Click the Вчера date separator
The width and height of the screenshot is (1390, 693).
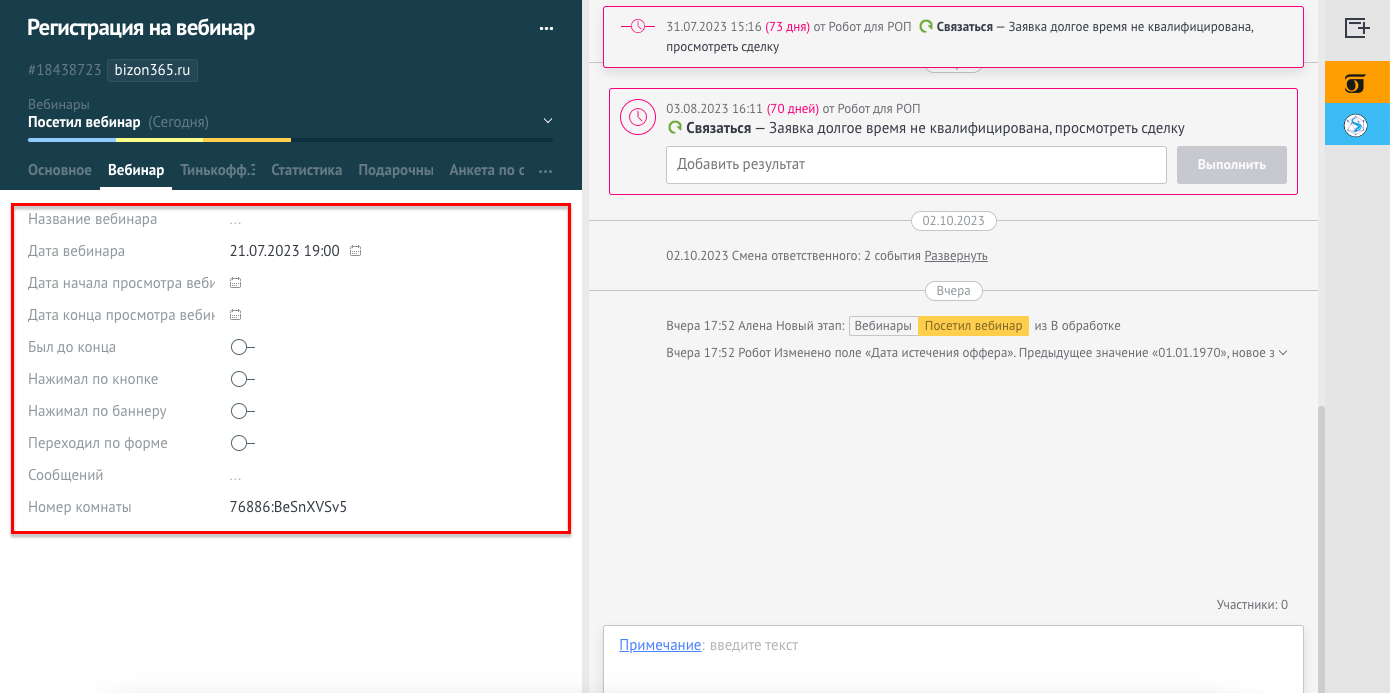click(x=953, y=291)
